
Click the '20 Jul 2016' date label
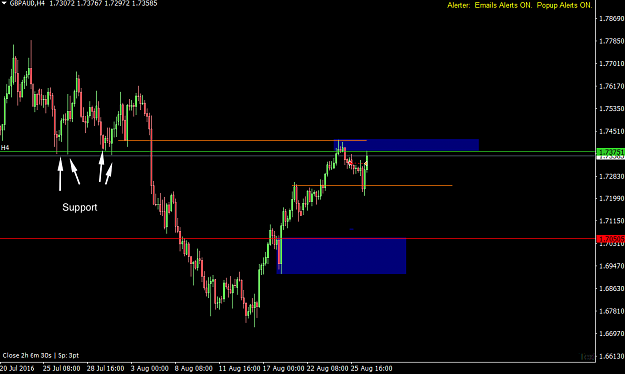[17, 368]
